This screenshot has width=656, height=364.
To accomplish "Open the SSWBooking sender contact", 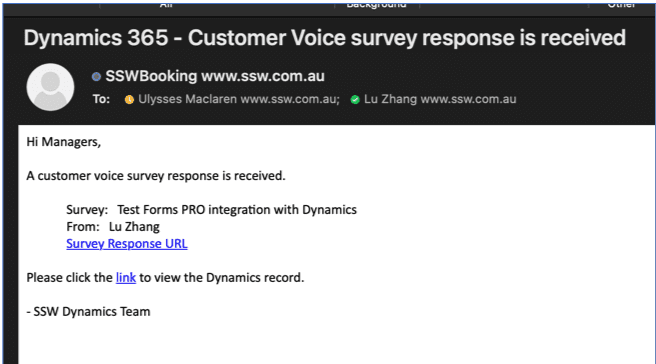I will (x=215, y=76).
